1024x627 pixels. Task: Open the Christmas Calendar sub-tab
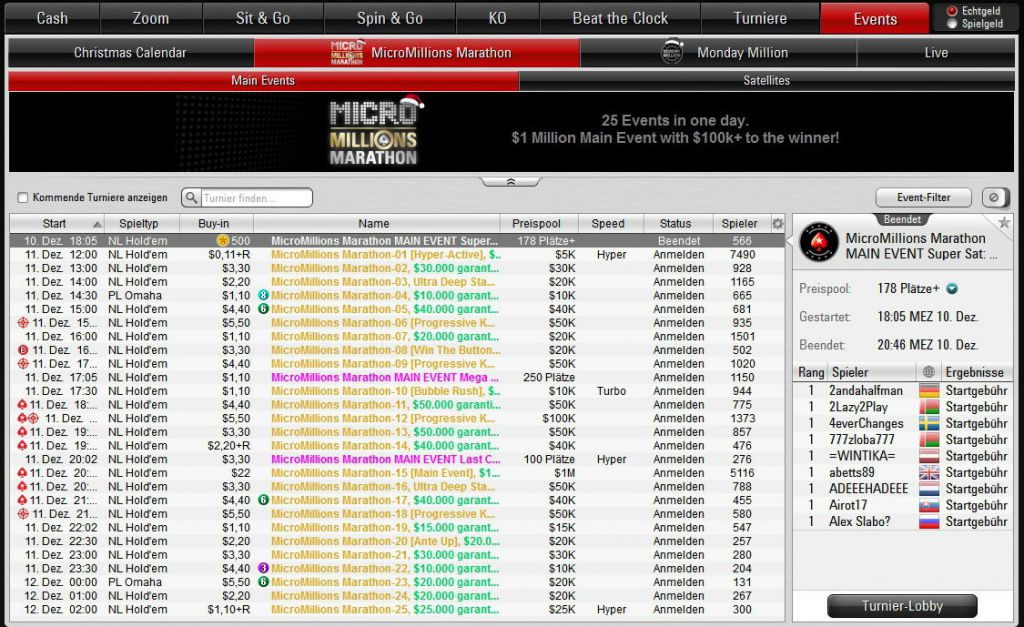click(x=131, y=52)
